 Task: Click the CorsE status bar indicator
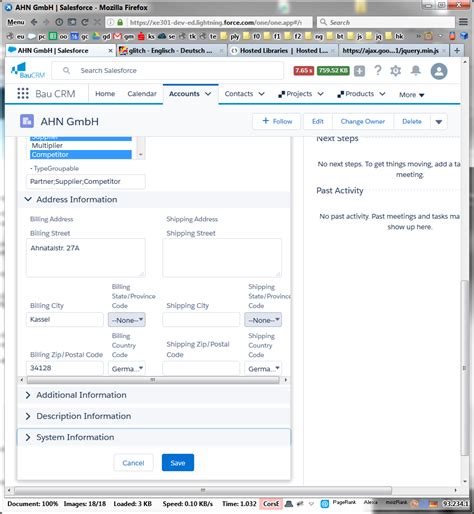pyautogui.click(x=271, y=504)
